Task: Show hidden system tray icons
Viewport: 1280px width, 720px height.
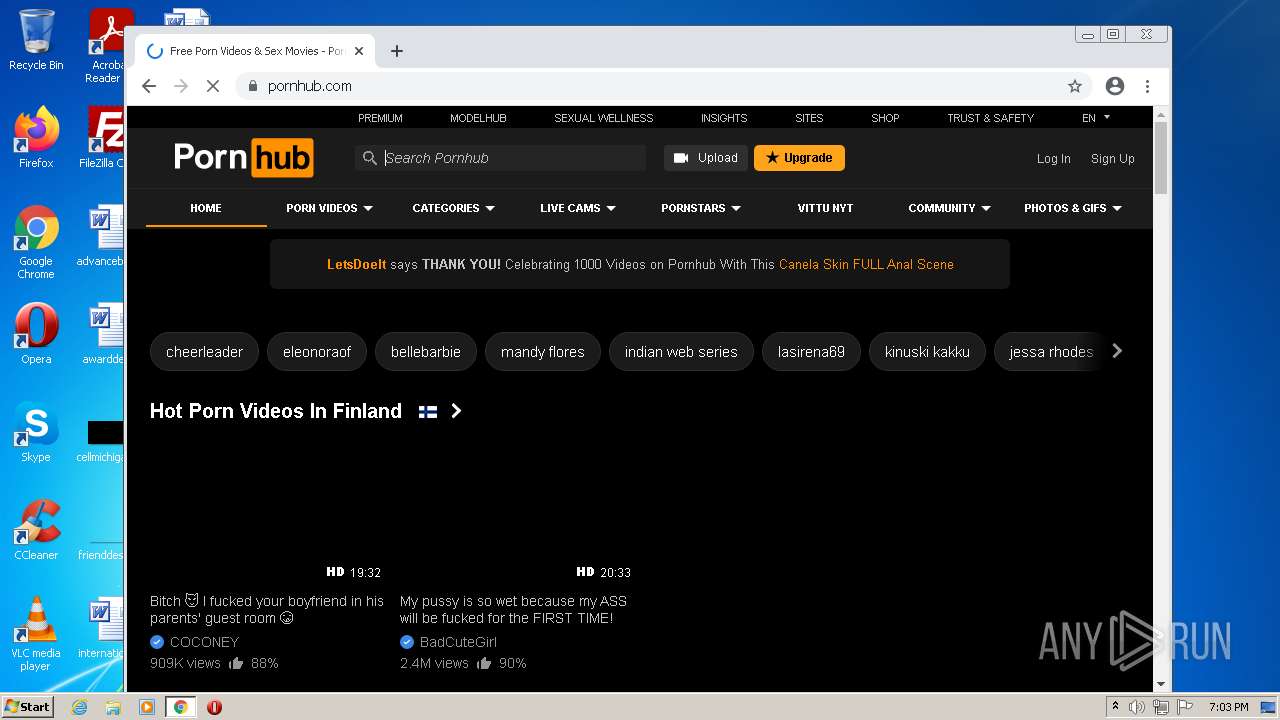Action: tap(1115, 707)
